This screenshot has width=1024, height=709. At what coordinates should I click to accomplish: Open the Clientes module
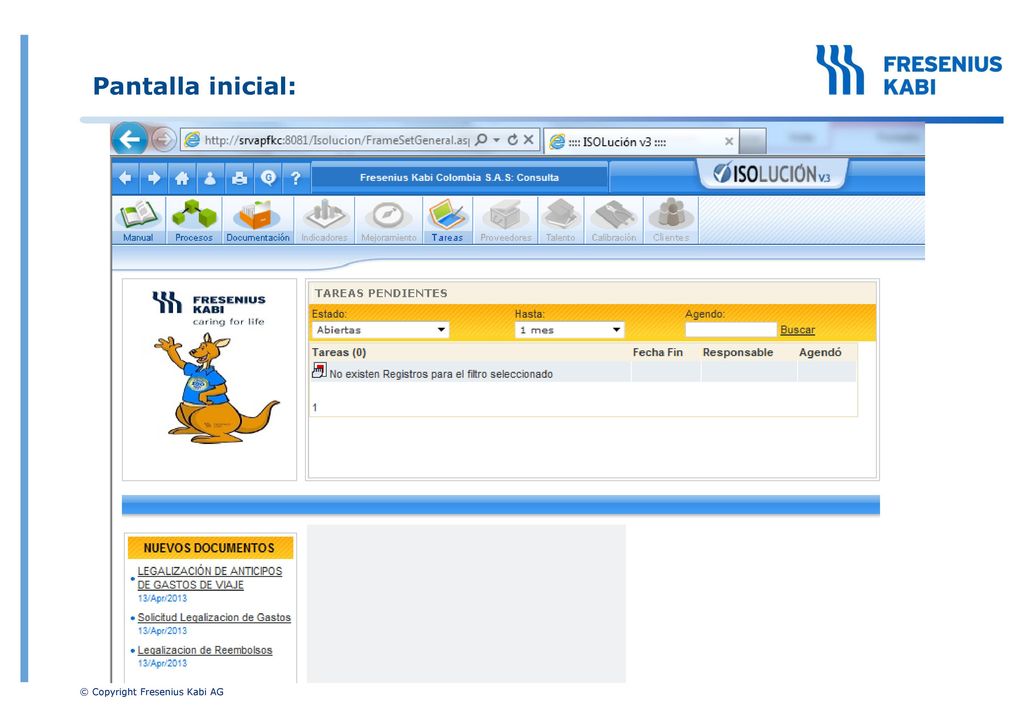pos(671,221)
